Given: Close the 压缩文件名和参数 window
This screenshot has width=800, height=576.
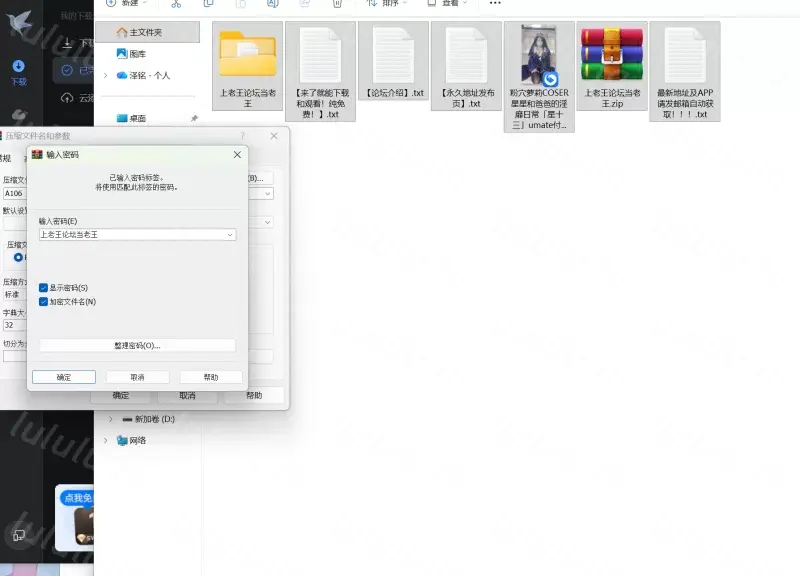Looking at the screenshot, I should tap(274, 136).
